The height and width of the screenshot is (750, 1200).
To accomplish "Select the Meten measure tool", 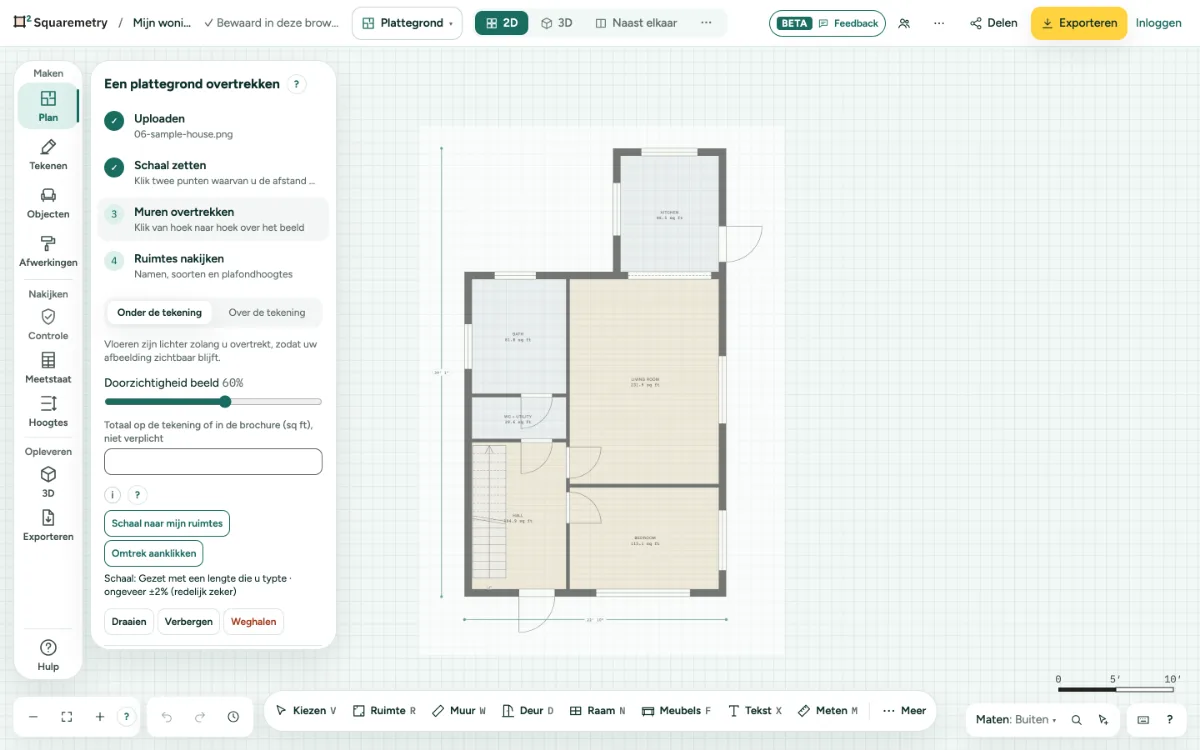I will tap(828, 711).
